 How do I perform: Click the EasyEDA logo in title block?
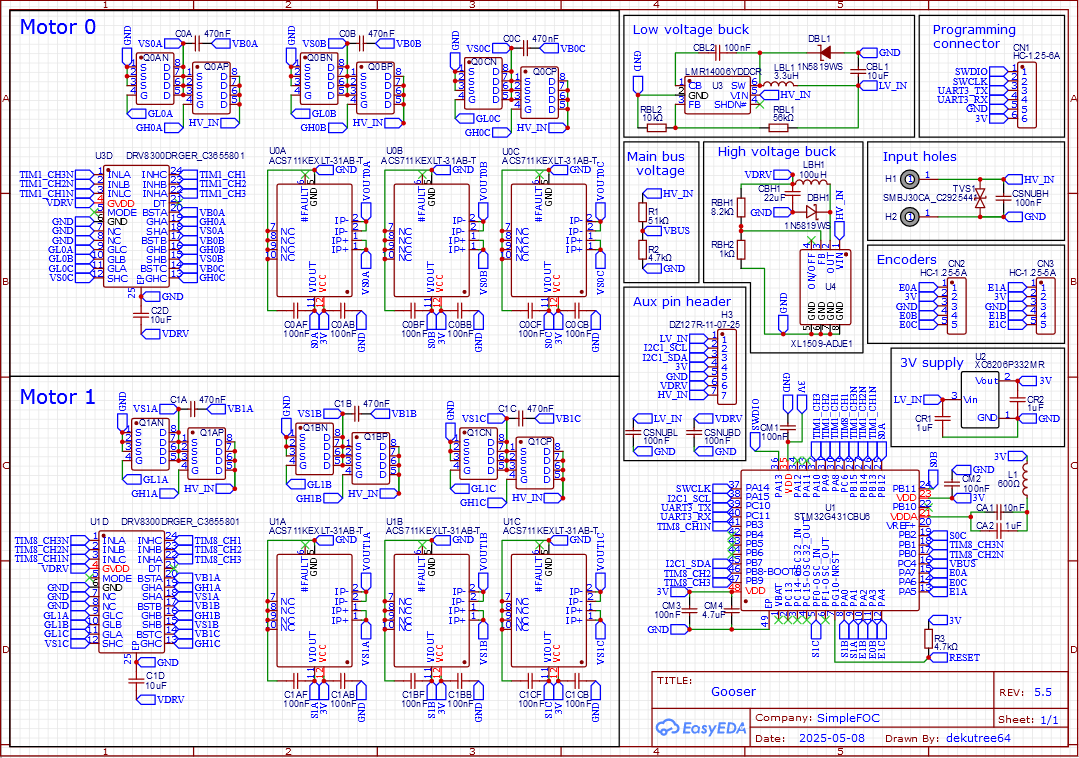(701, 728)
